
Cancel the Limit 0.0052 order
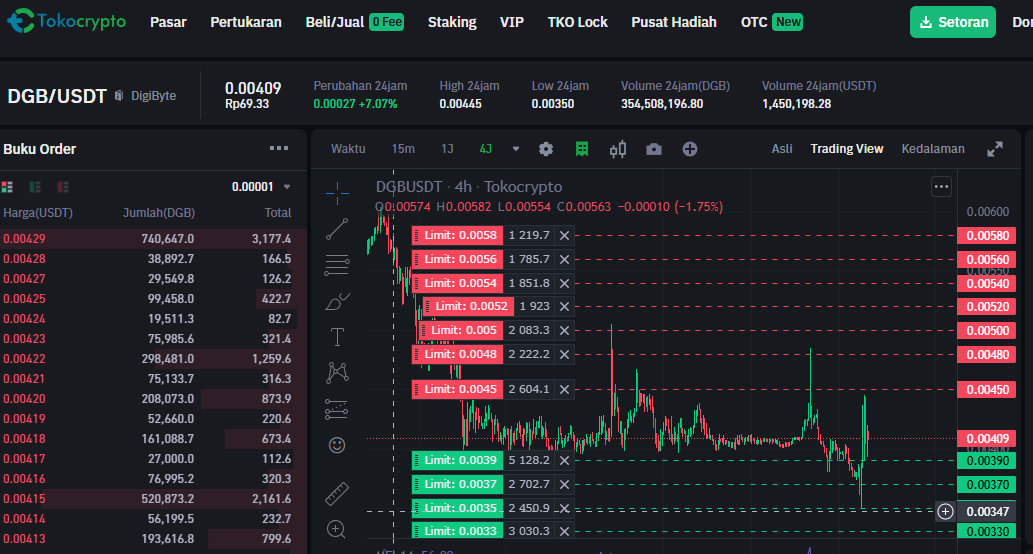pyautogui.click(x=565, y=306)
